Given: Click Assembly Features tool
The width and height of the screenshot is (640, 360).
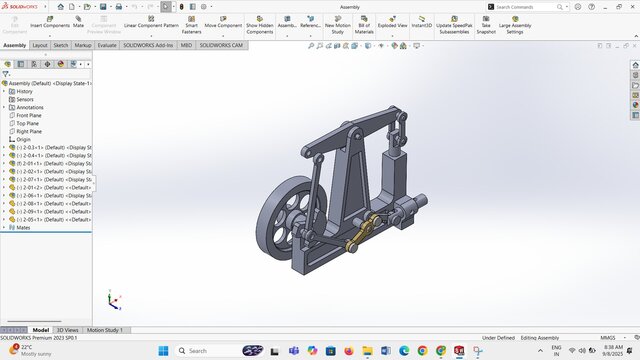Looking at the screenshot, I should click(x=287, y=22).
